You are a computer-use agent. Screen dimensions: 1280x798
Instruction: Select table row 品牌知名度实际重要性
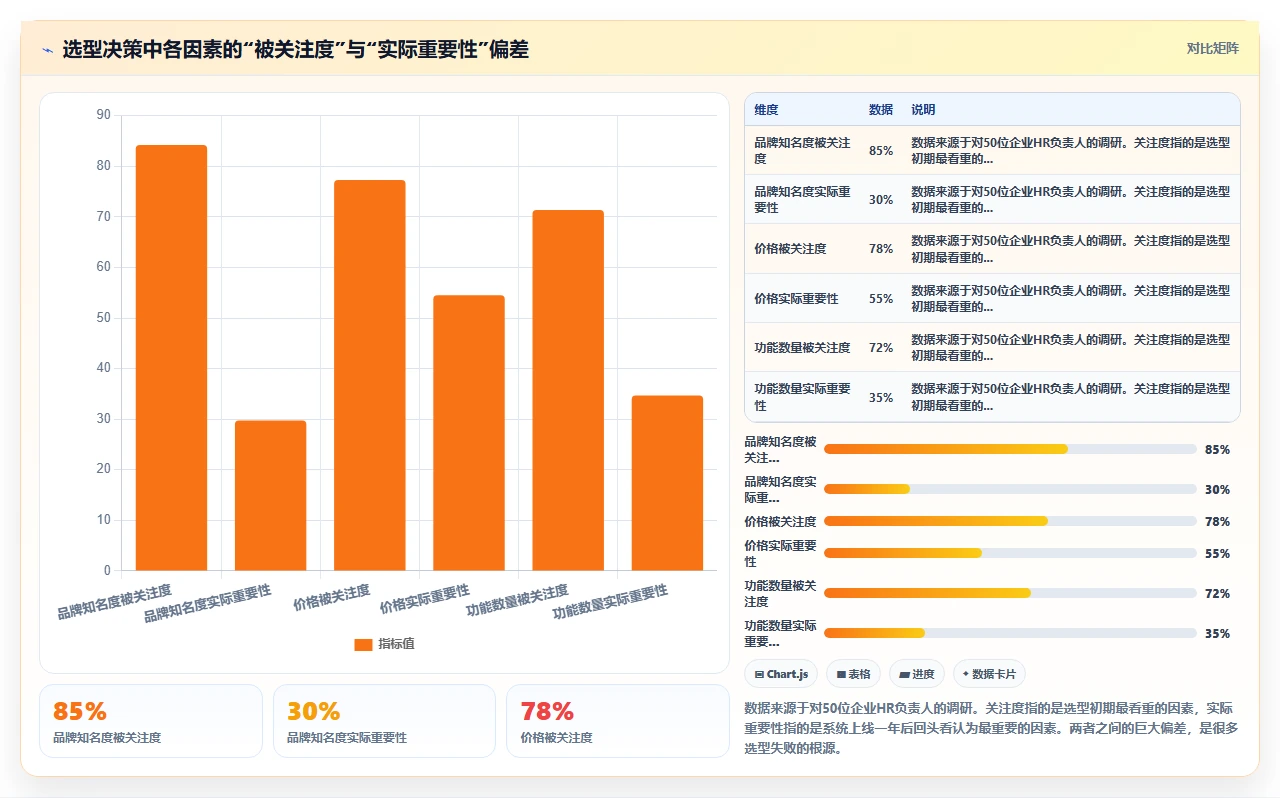click(992, 199)
